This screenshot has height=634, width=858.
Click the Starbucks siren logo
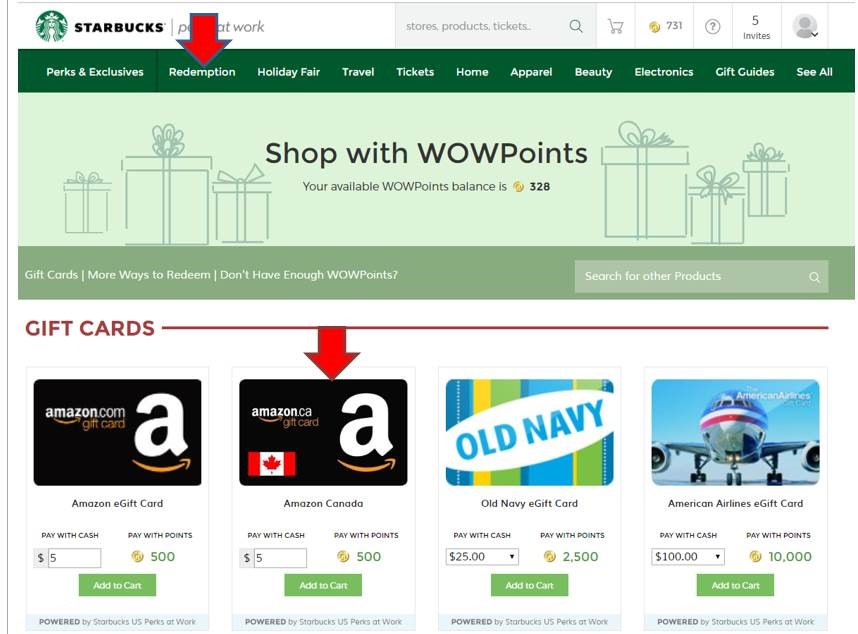[x=51, y=26]
